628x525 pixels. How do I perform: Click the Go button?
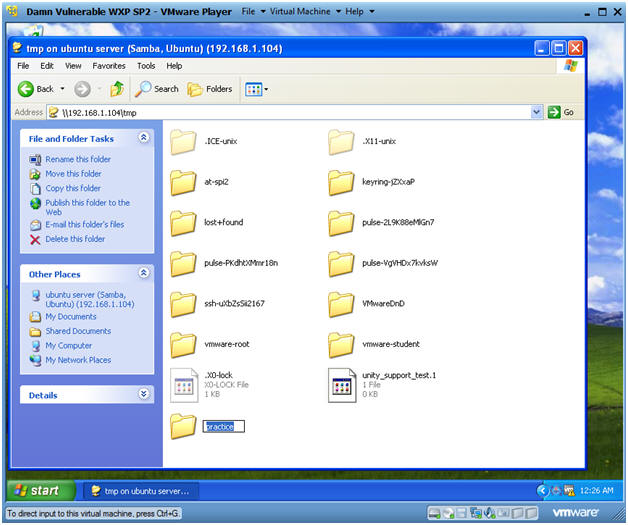[x=561, y=113]
